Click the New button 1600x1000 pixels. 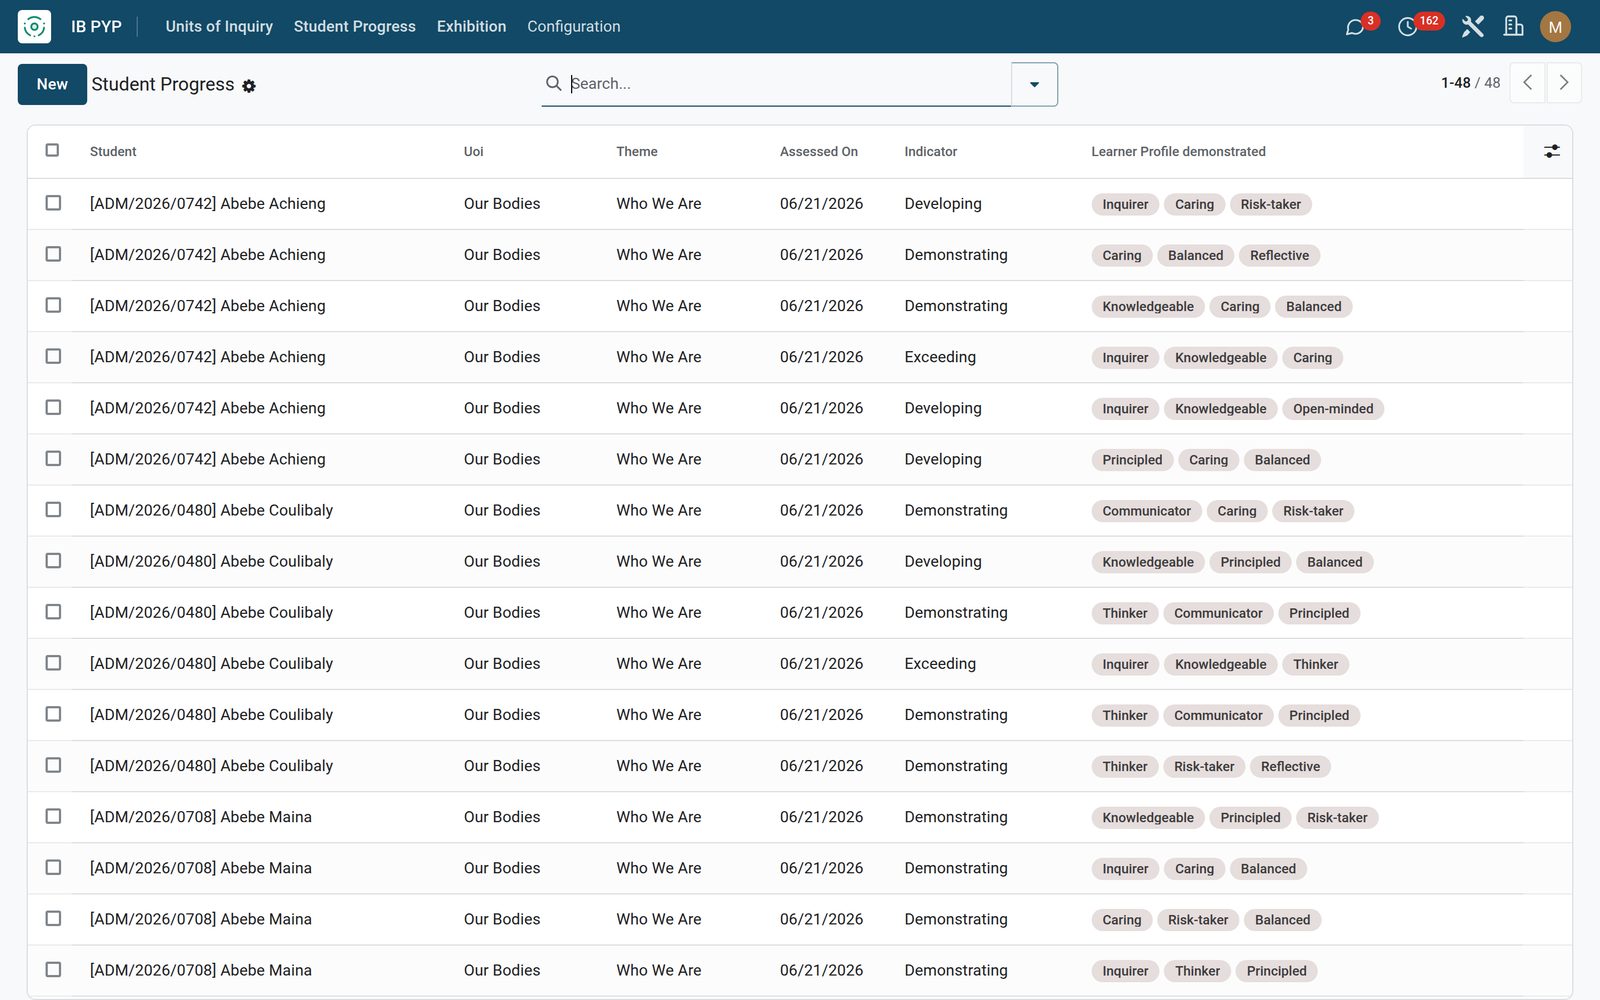52,84
